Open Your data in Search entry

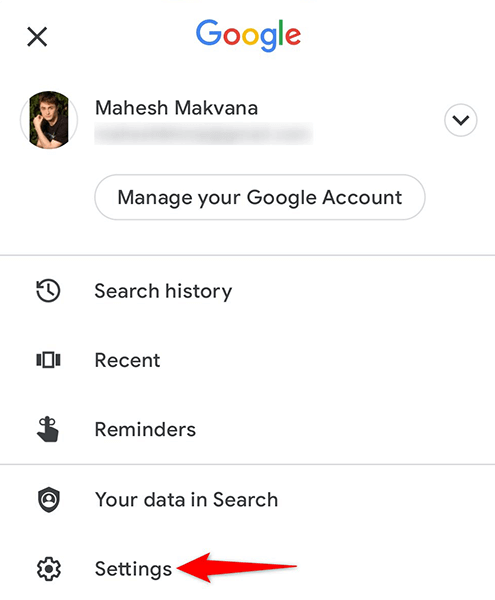click(x=248, y=499)
